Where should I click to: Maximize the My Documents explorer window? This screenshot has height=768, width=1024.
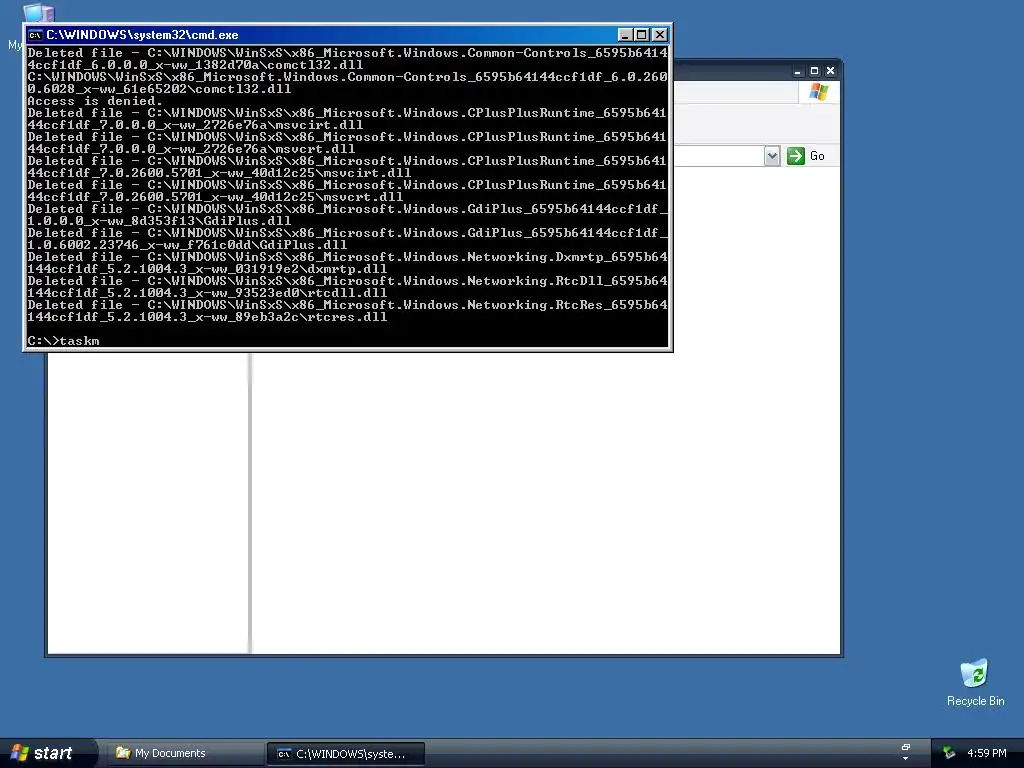tap(814, 71)
